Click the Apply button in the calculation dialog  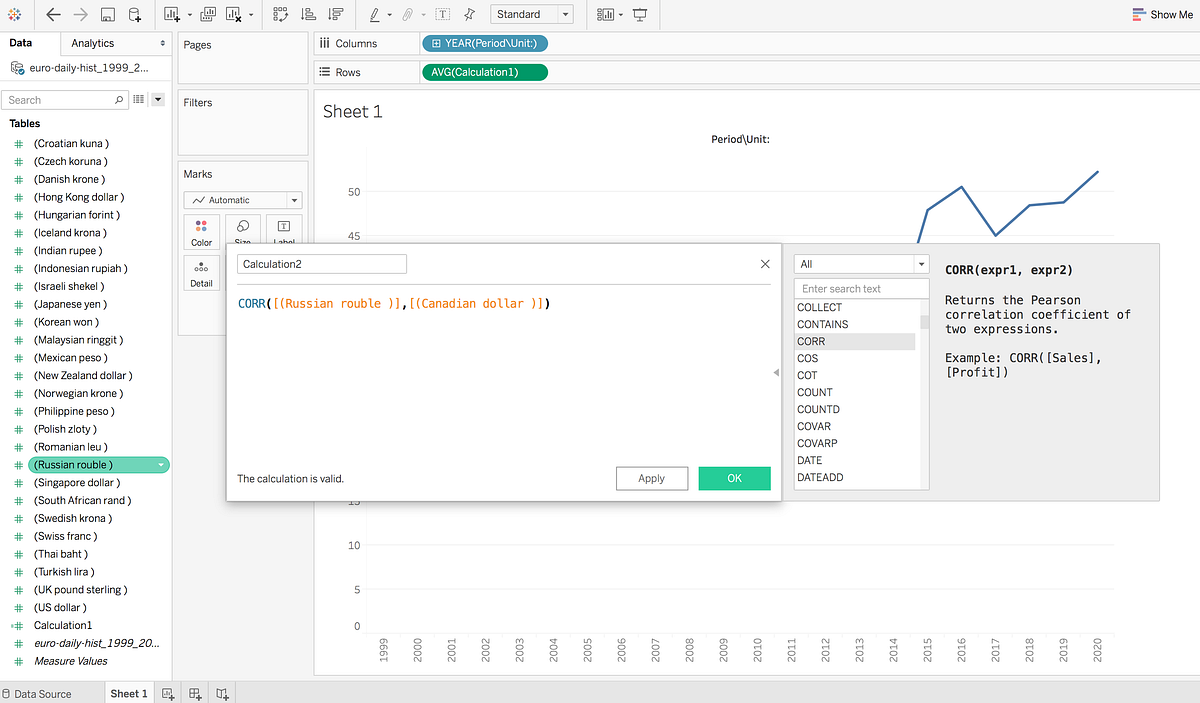pyautogui.click(x=652, y=478)
